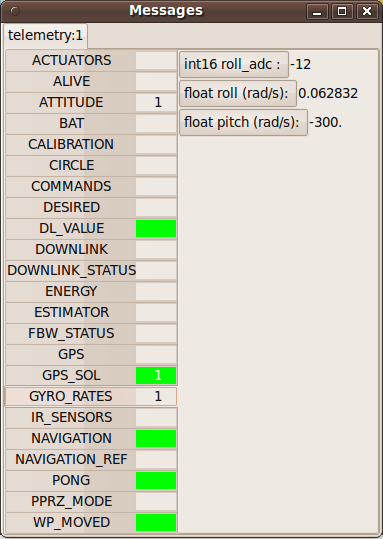This screenshot has width=383, height=539.
Task: Click the green NAVIGATION activity indicator
Action: click(x=156, y=439)
